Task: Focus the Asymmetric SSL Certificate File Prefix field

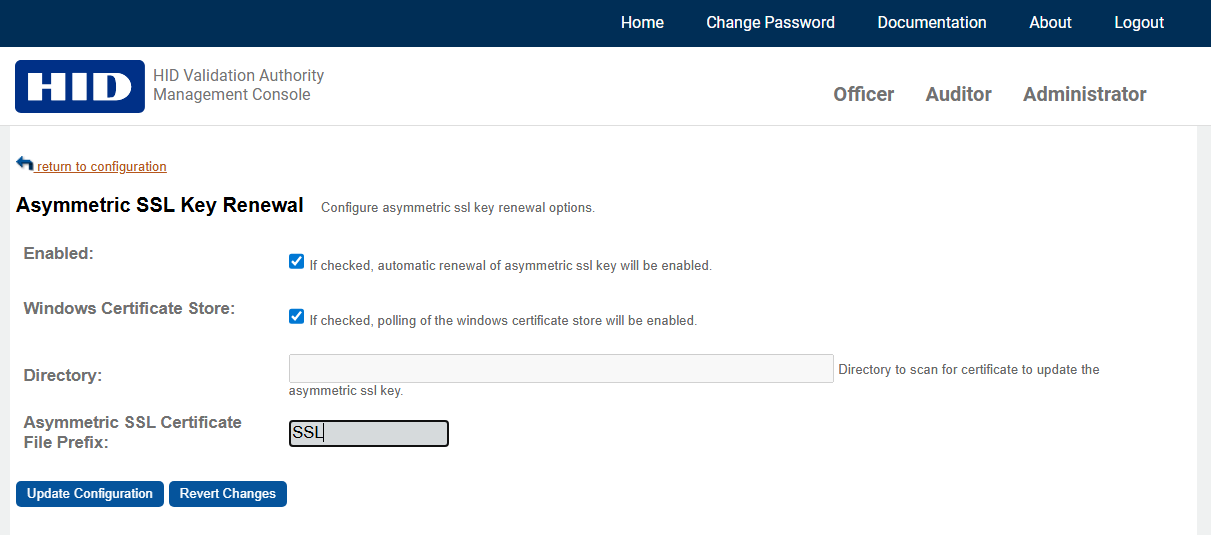Action: point(368,433)
